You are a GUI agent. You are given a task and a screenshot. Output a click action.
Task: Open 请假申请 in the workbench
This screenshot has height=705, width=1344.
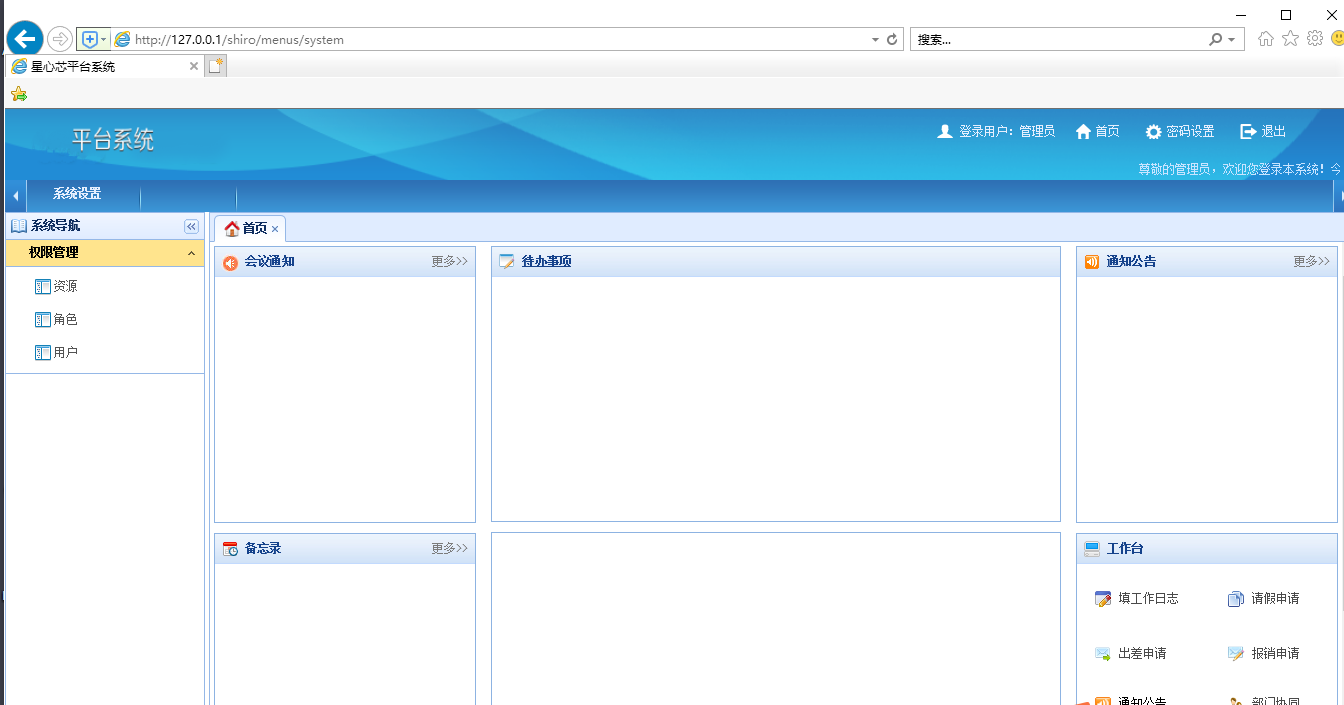click(x=1236, y=599)
